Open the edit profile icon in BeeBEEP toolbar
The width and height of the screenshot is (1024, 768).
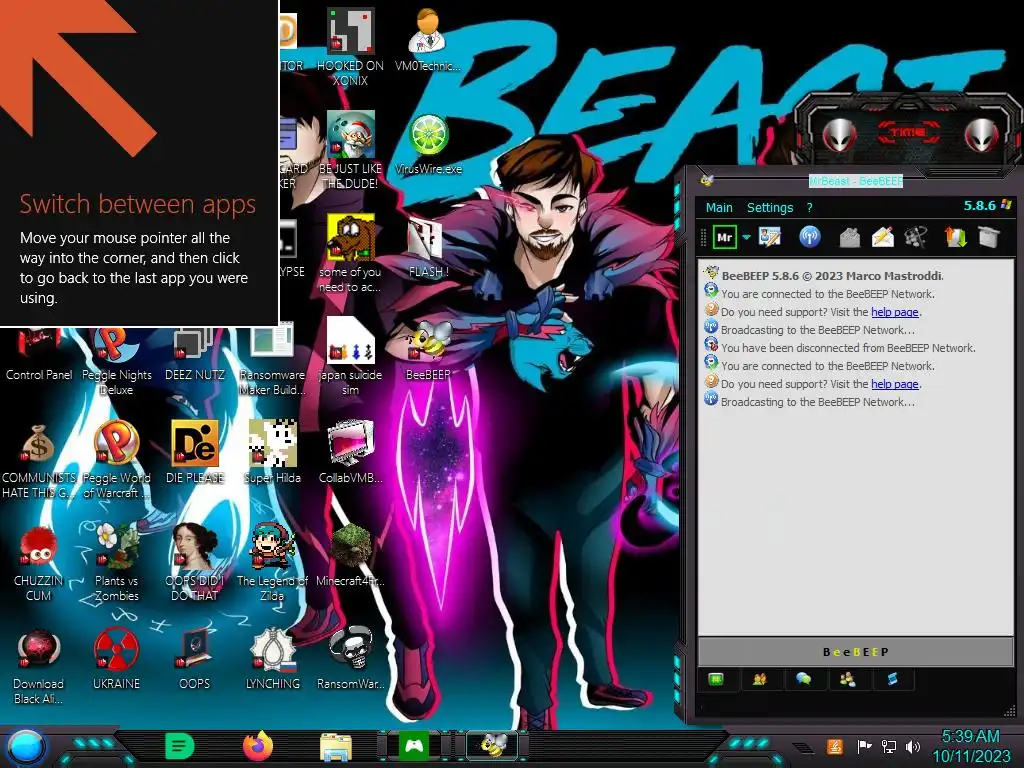pyautogui.click(x=770, y=236)
